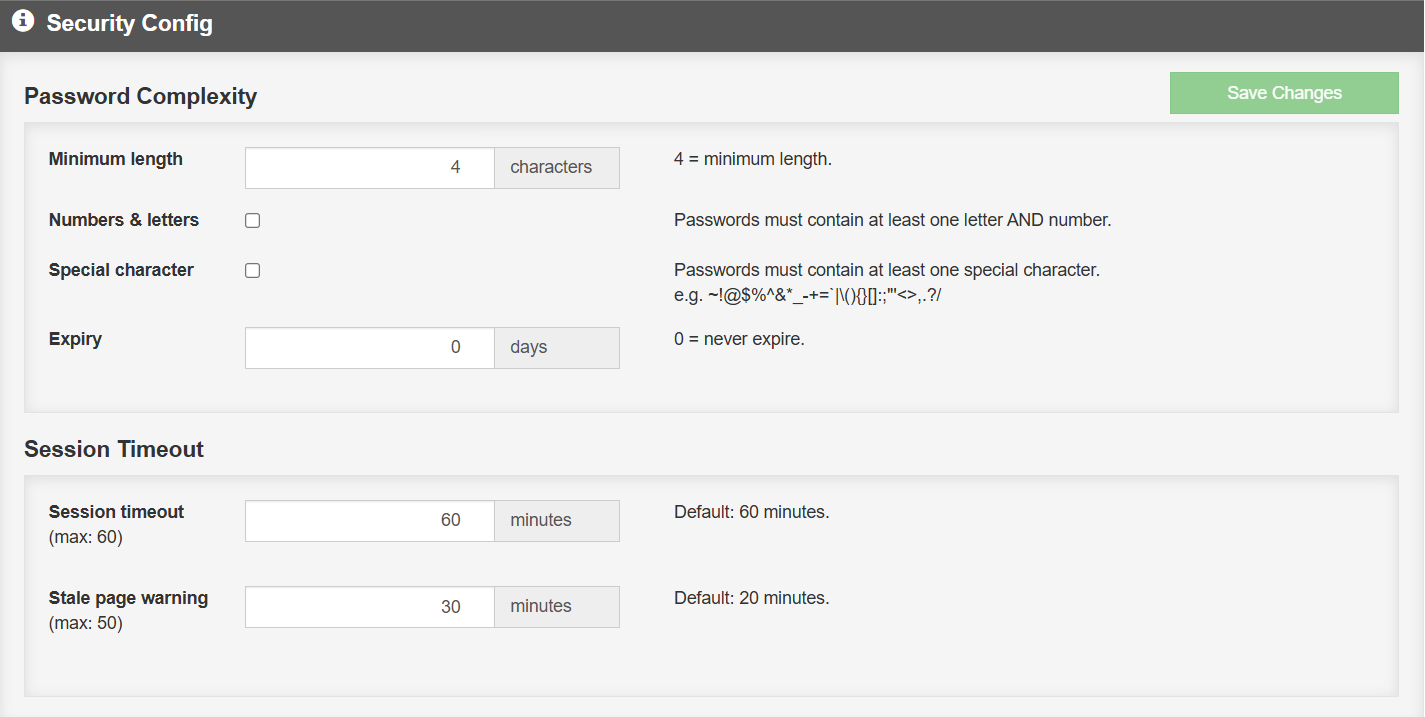This screenshot has height=717, width=1425.
Task: Click the Security Config title text
Action: pos(130,23)
